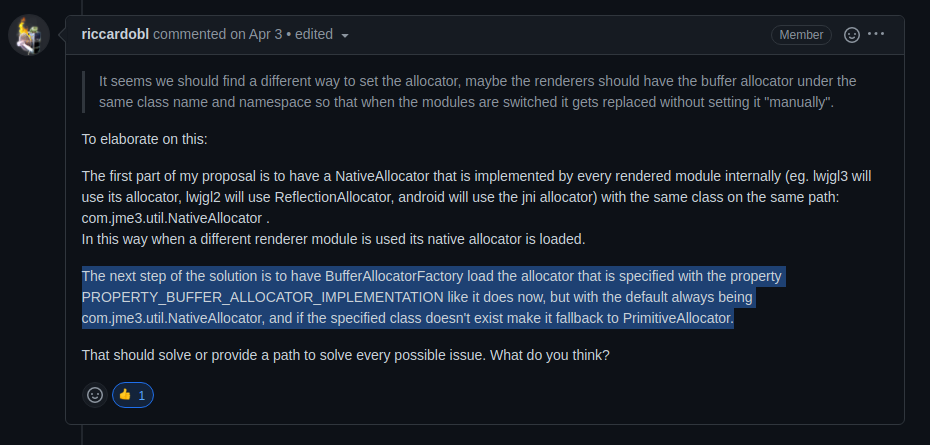
Task: Click the PROPERTY_BUFFER_ALLOCATOR_IMPLEMENTATION text
Action: pos(262,297)
